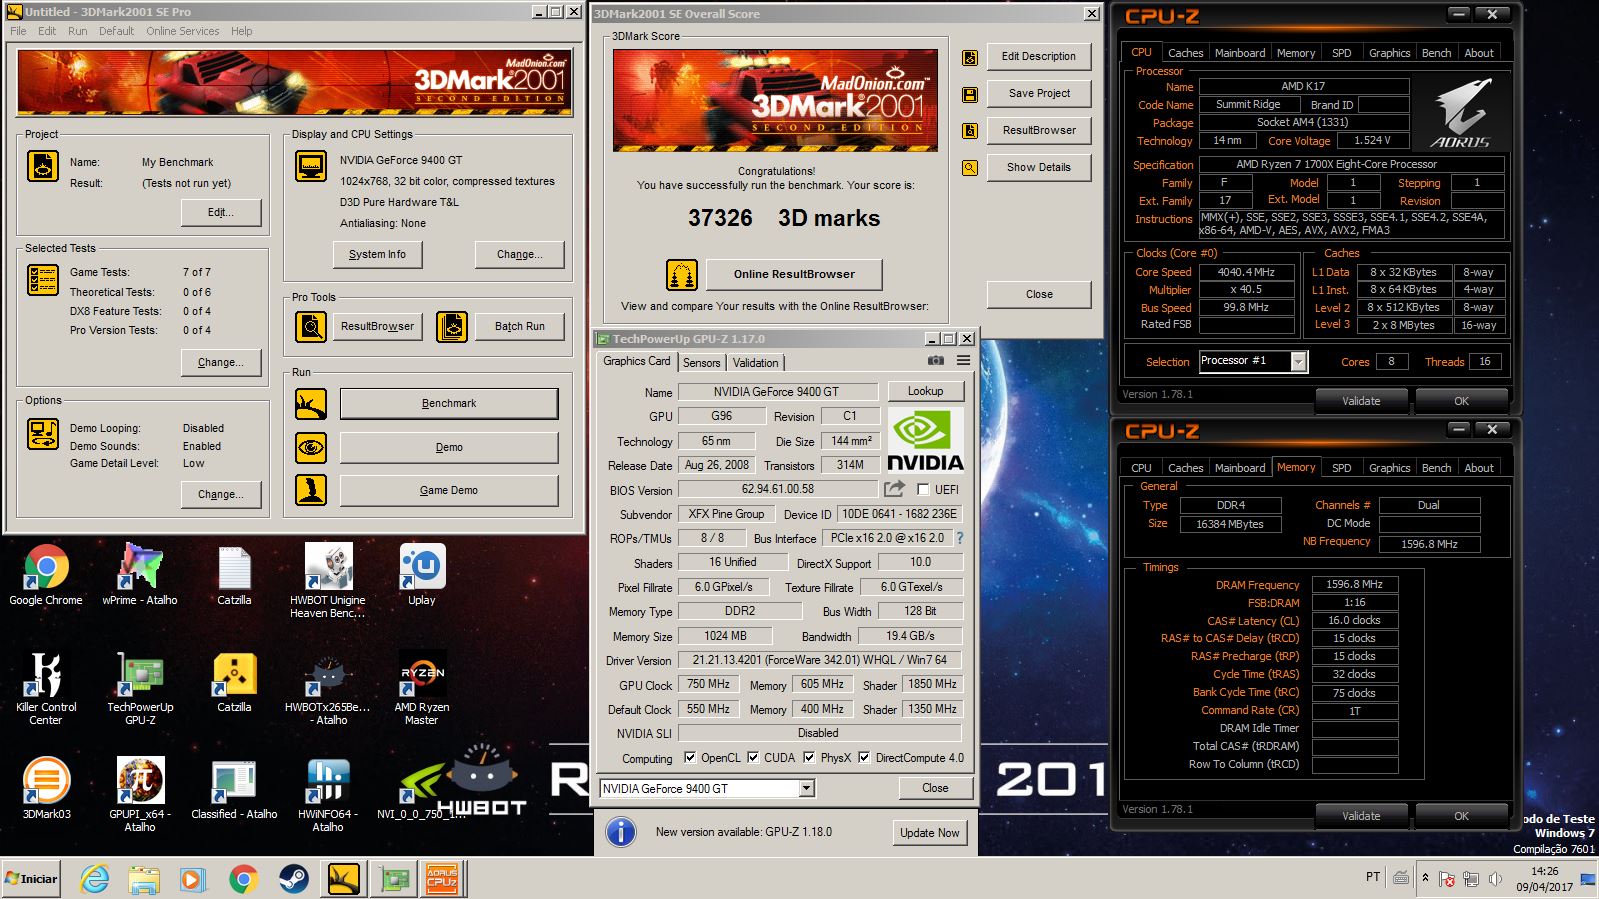Screen dimensions: 1599x899
Task: Click the PT language indicator in tray
Action: (x=1373, y=877)
